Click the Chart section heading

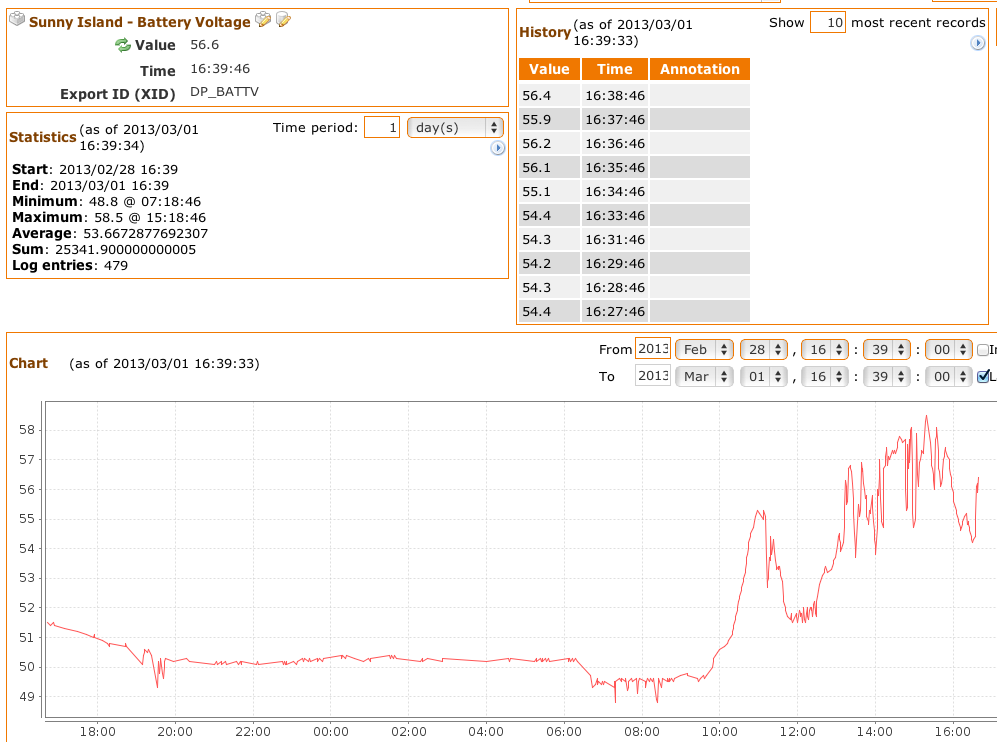pos(29,364)
